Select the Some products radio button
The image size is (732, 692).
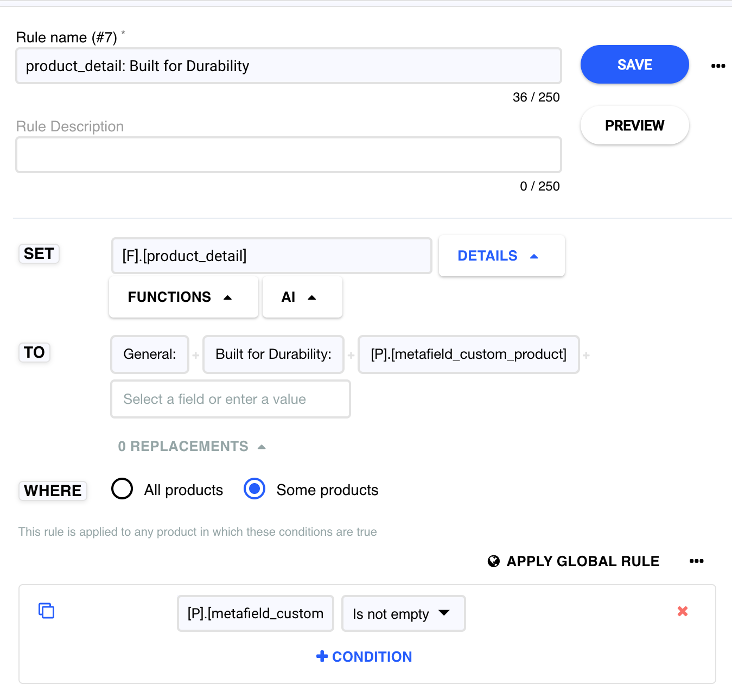[255, 489]
